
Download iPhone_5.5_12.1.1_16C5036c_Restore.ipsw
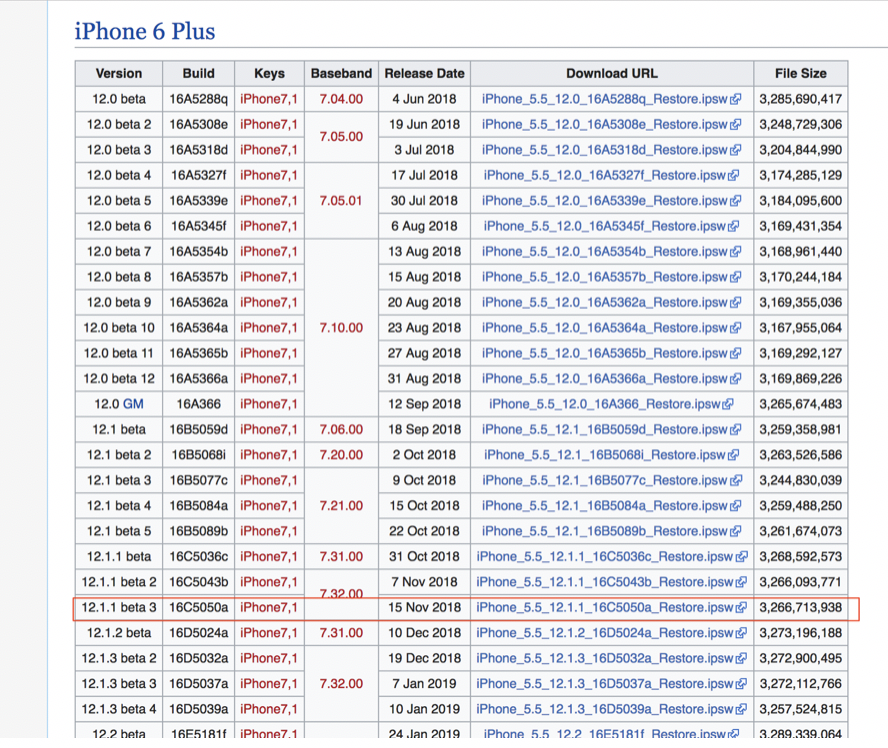click(611, 557)
